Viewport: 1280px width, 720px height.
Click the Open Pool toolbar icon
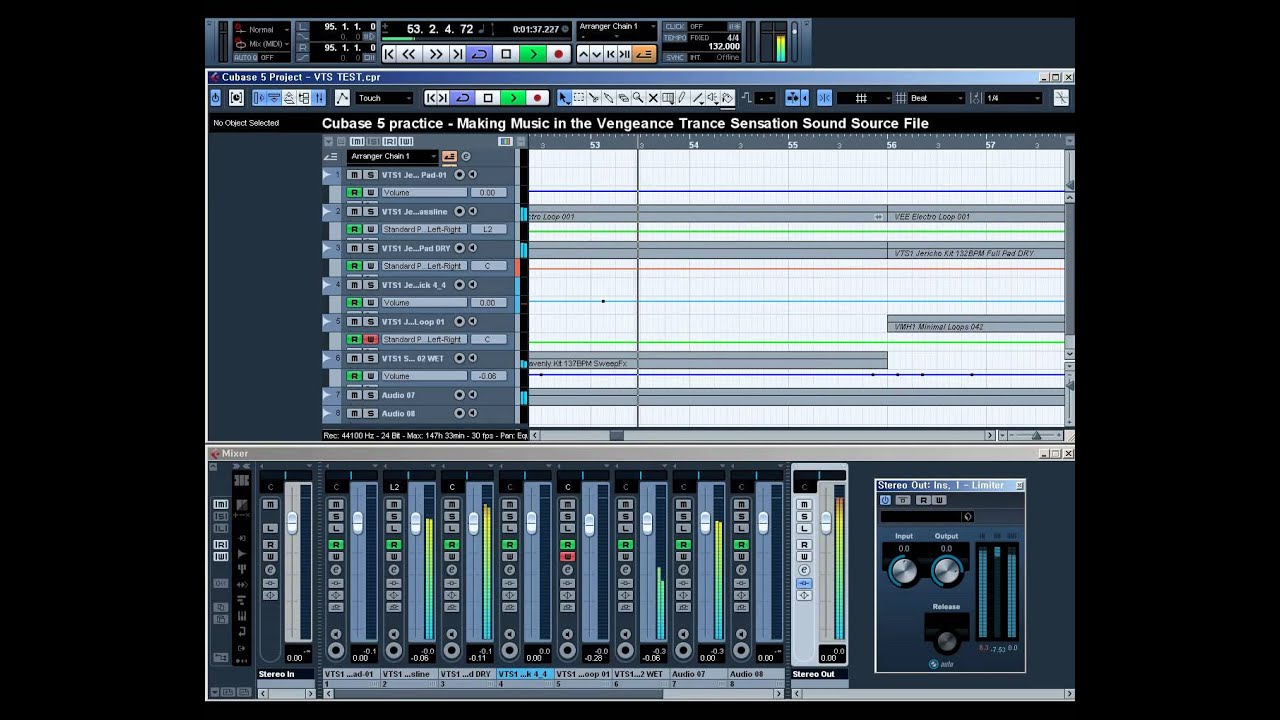pyautogui.click(x=303, y=98)
